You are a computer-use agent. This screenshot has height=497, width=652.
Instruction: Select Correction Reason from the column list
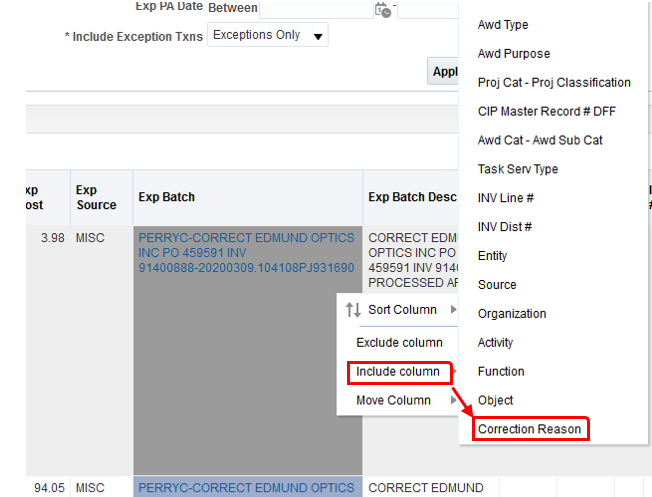(529, 429)
